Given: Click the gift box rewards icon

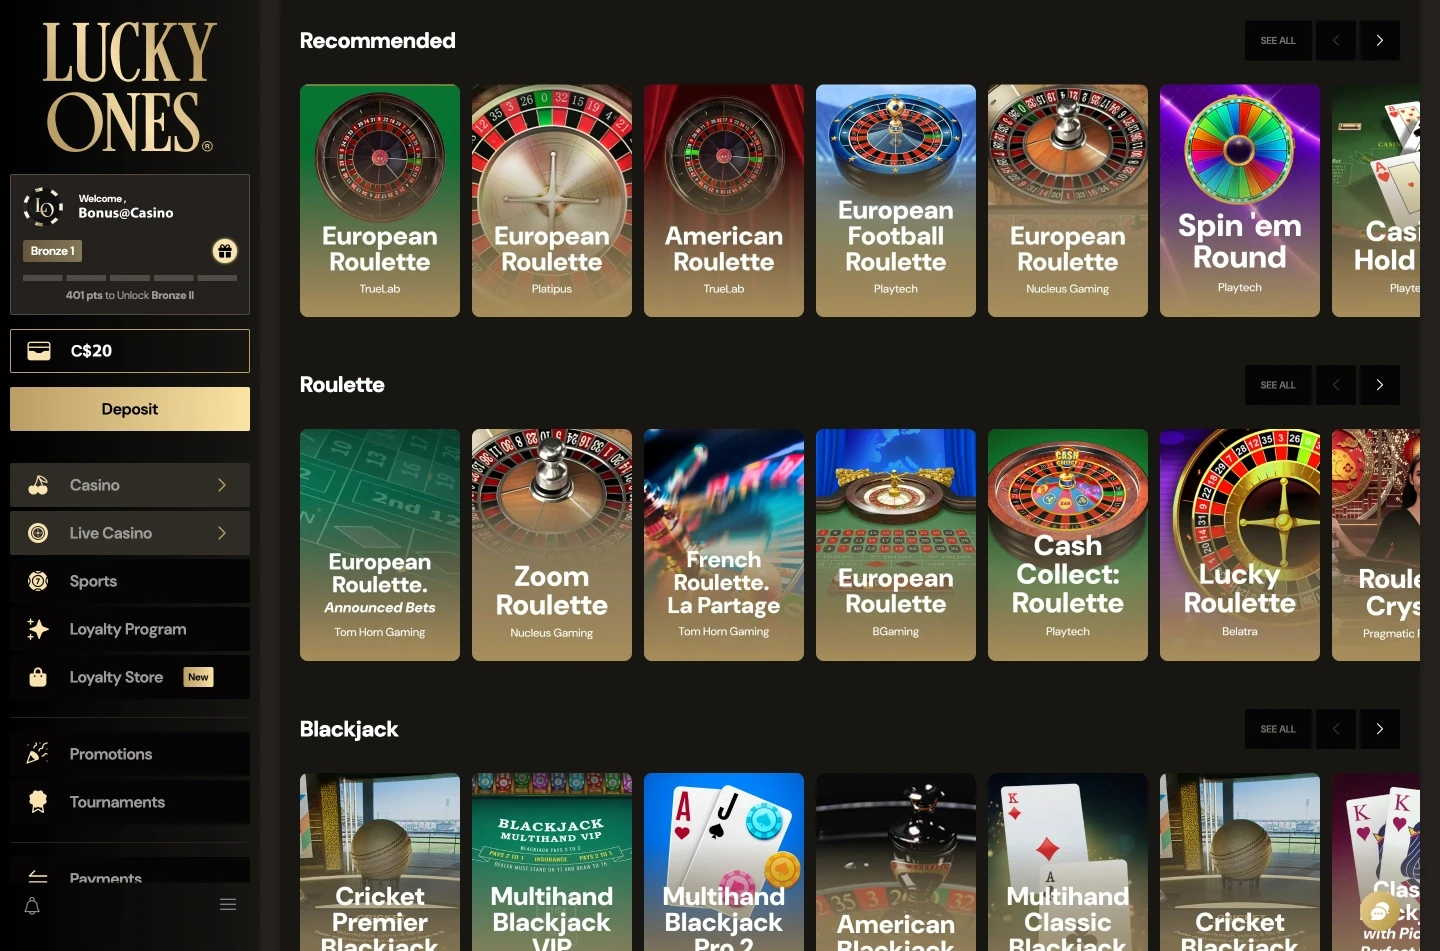Looking at the screenshot, I should pyautogui.click(x=225, y=251).
